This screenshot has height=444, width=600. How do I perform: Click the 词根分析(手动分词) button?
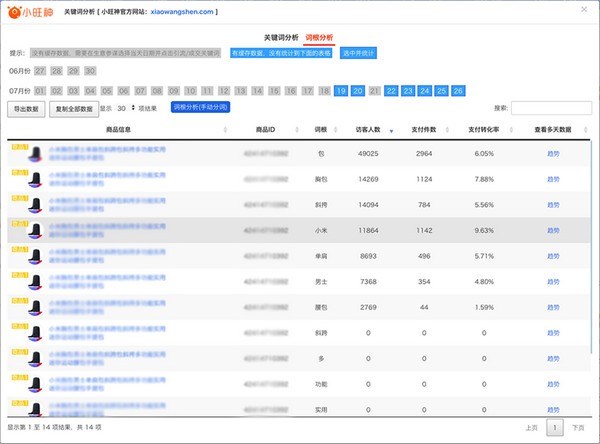(200, 107)
